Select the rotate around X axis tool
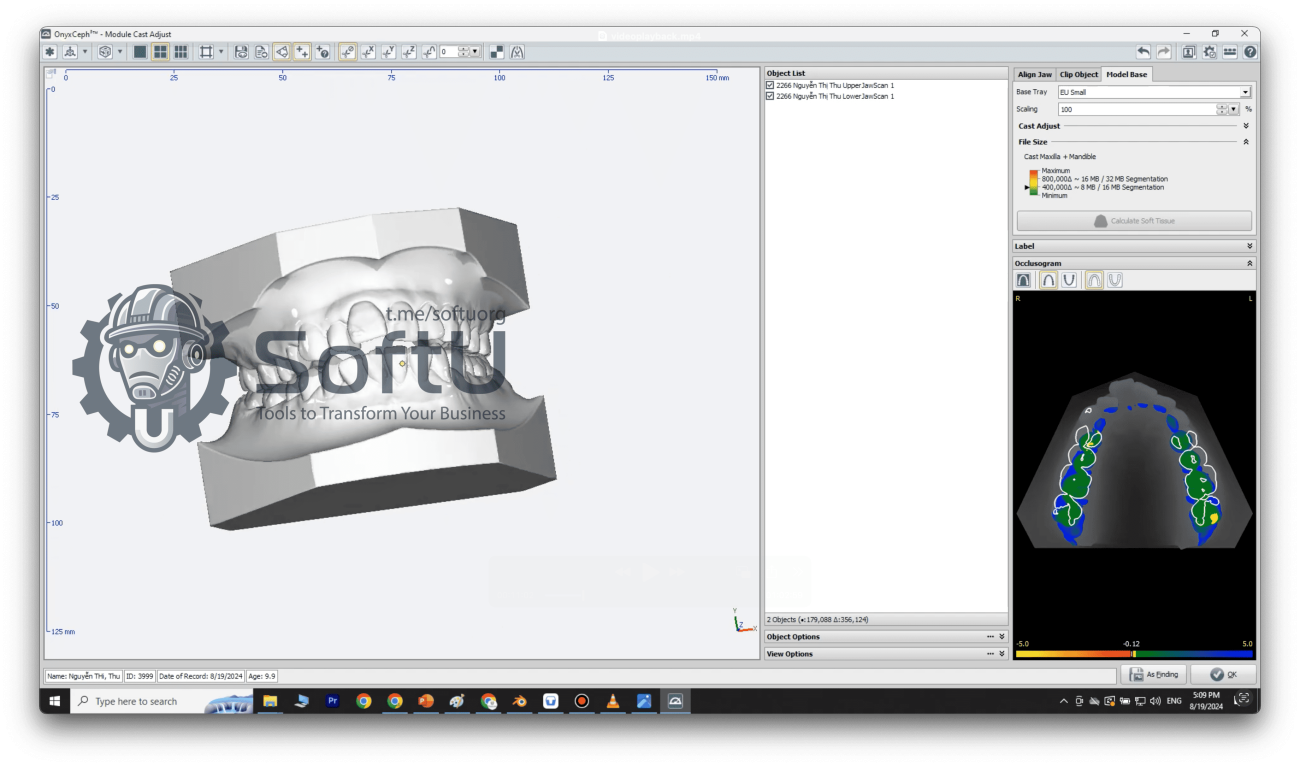The width and height of the screenshot is (1300, 766). 368,52
